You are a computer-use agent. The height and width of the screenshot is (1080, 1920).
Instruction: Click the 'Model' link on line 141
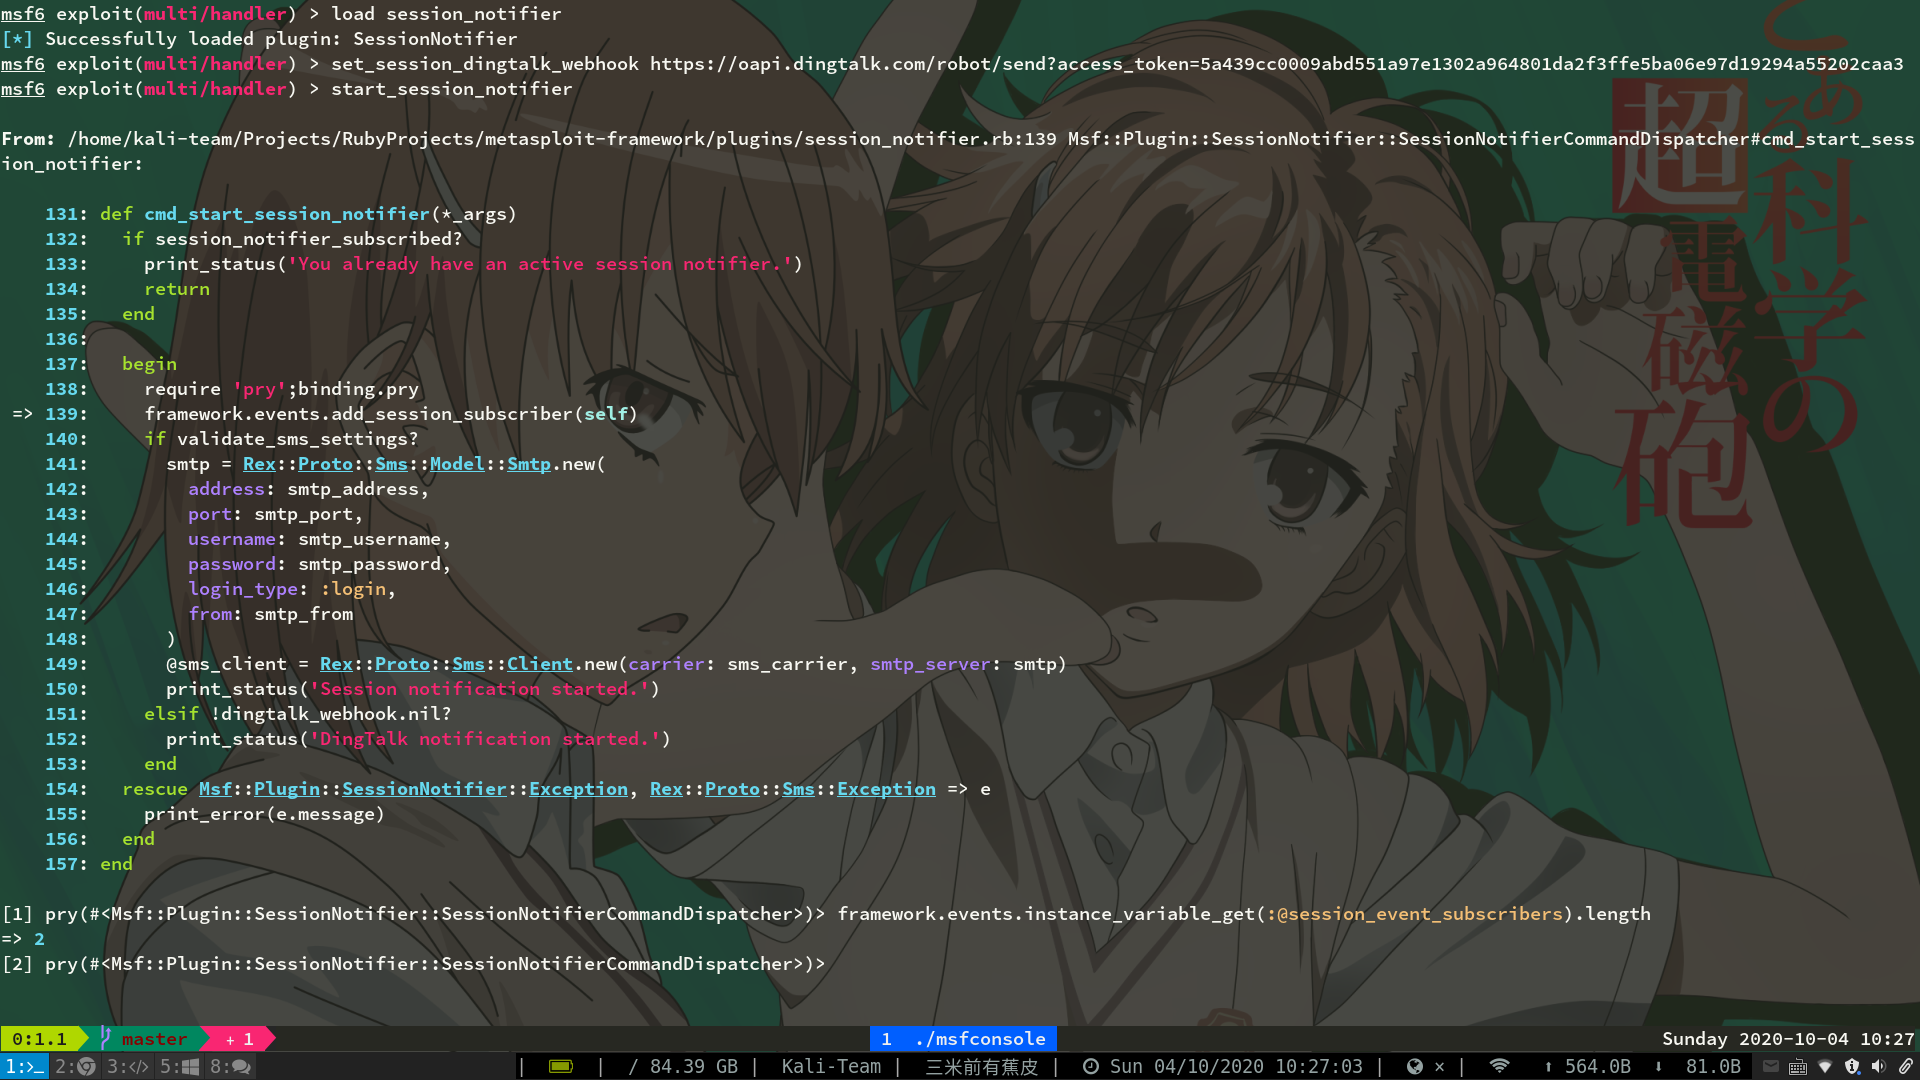[x=457, y=464]
